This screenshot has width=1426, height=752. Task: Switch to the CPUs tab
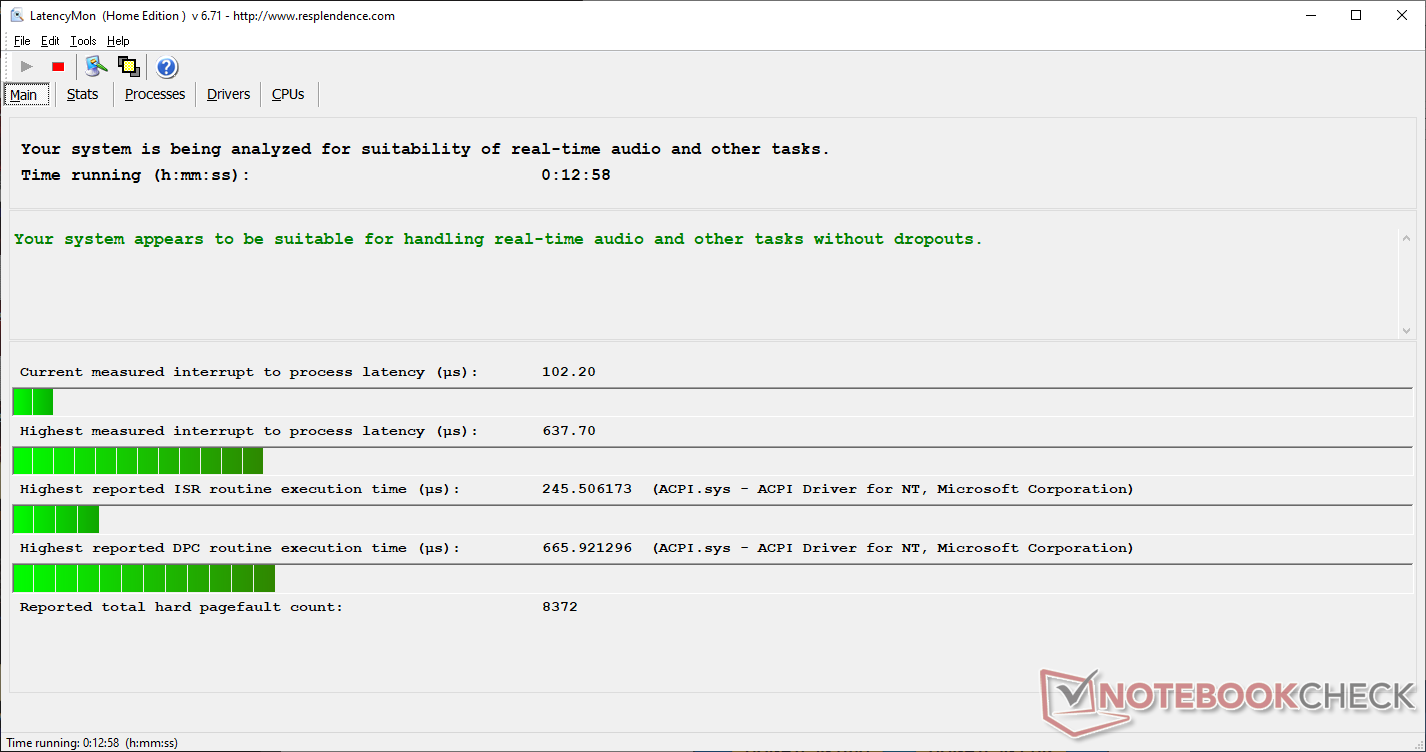(x=288, y=94)
